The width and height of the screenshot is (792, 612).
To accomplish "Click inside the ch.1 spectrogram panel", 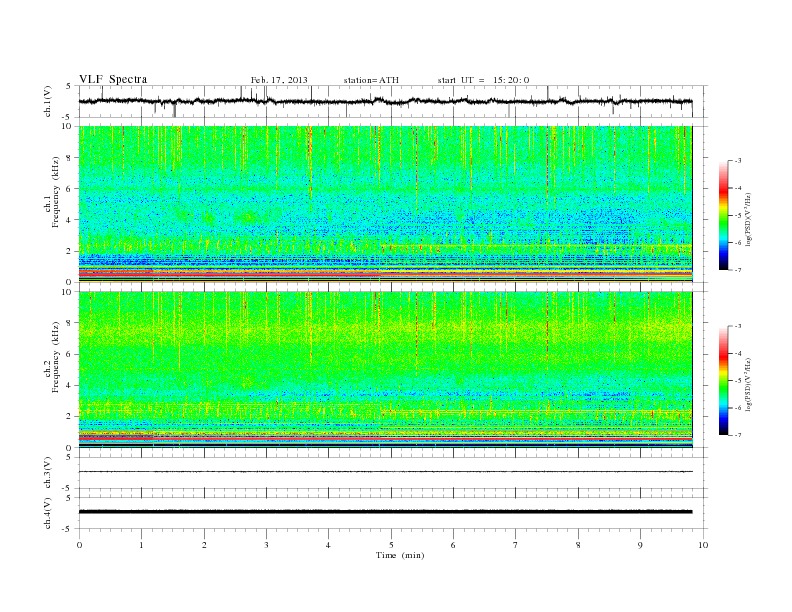I will click(385, 204).
